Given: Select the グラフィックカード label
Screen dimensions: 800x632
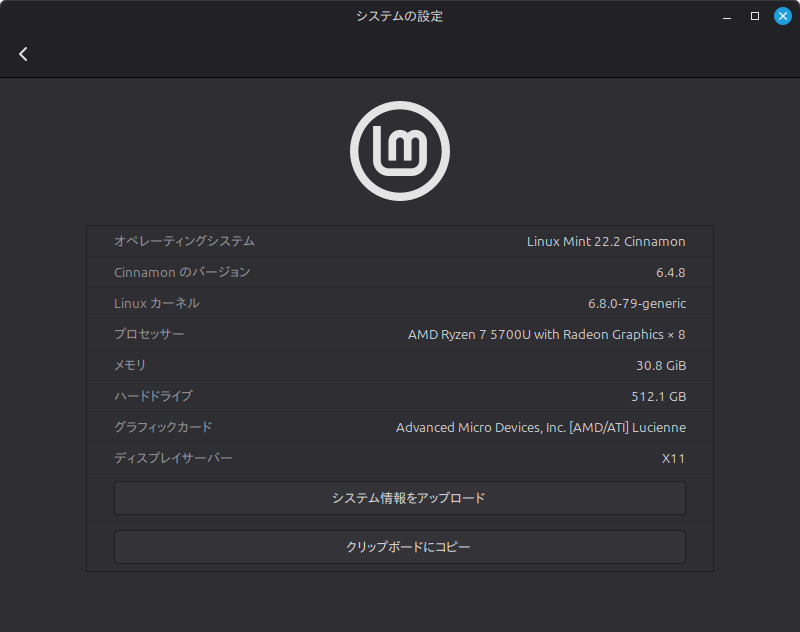Looking at the screenshot, I should [x=163, y=427].
